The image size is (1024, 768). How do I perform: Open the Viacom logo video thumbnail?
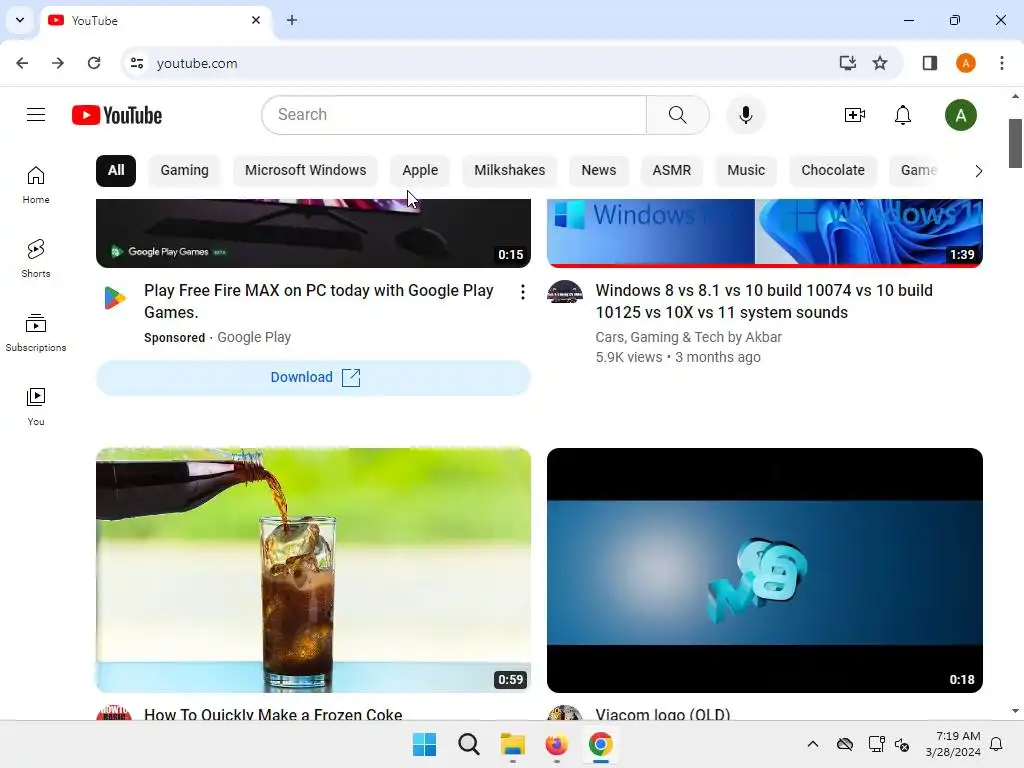765,570
